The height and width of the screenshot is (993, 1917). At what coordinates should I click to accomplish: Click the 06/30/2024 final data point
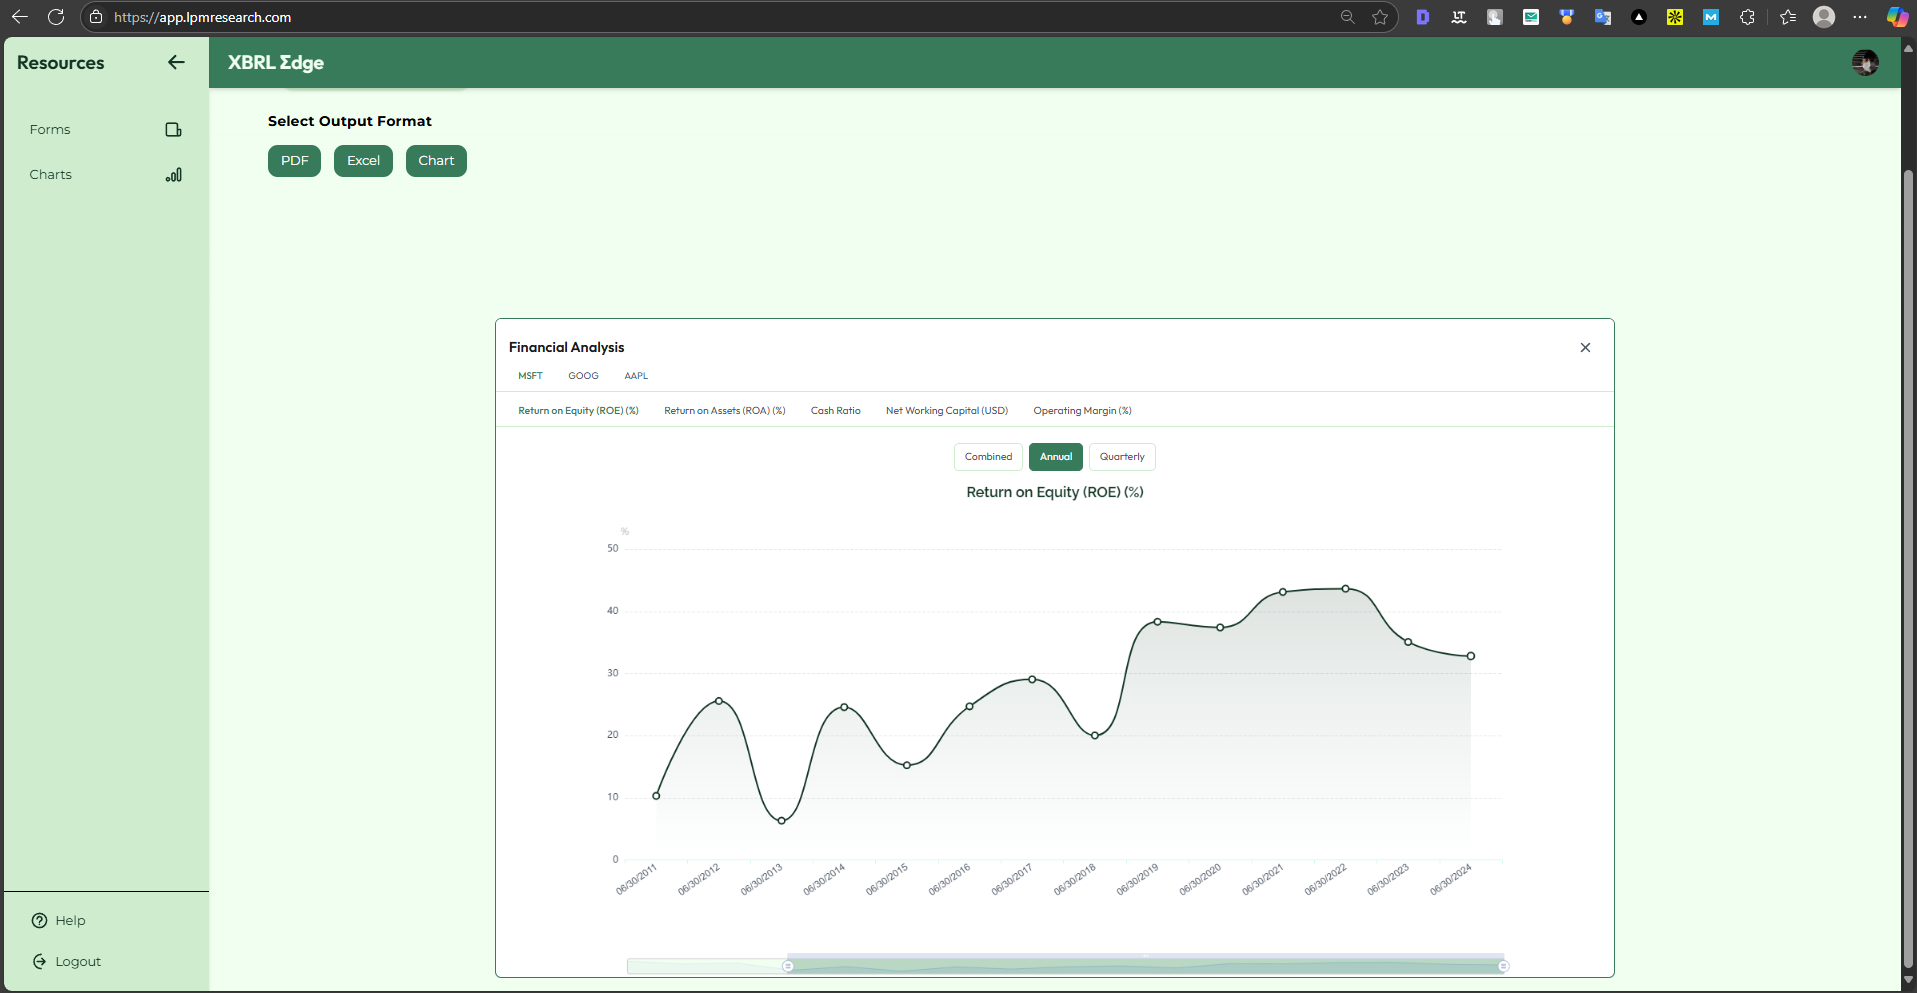[1471, 656]
